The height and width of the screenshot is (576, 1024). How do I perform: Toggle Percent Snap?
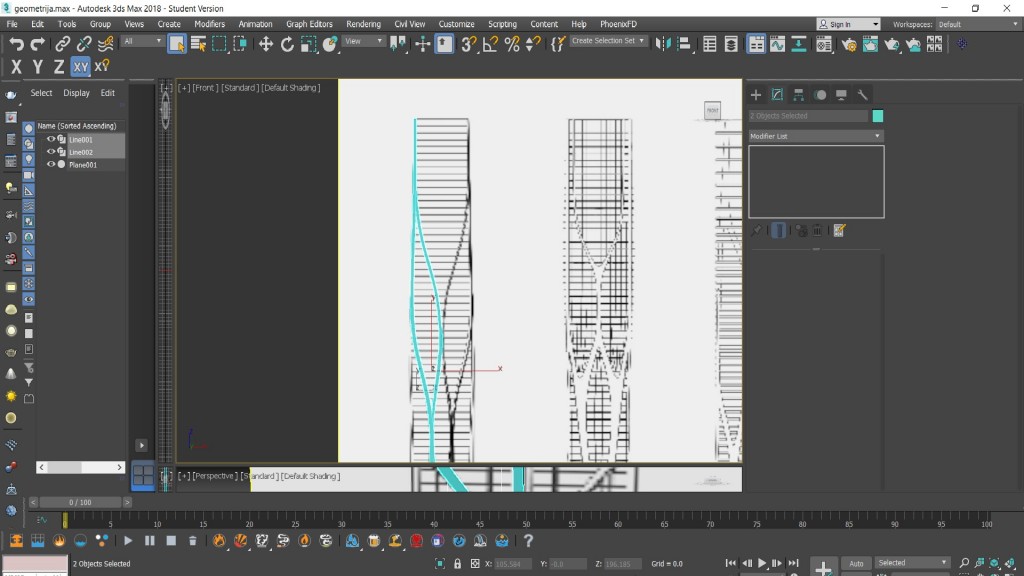tap(512, 44)
